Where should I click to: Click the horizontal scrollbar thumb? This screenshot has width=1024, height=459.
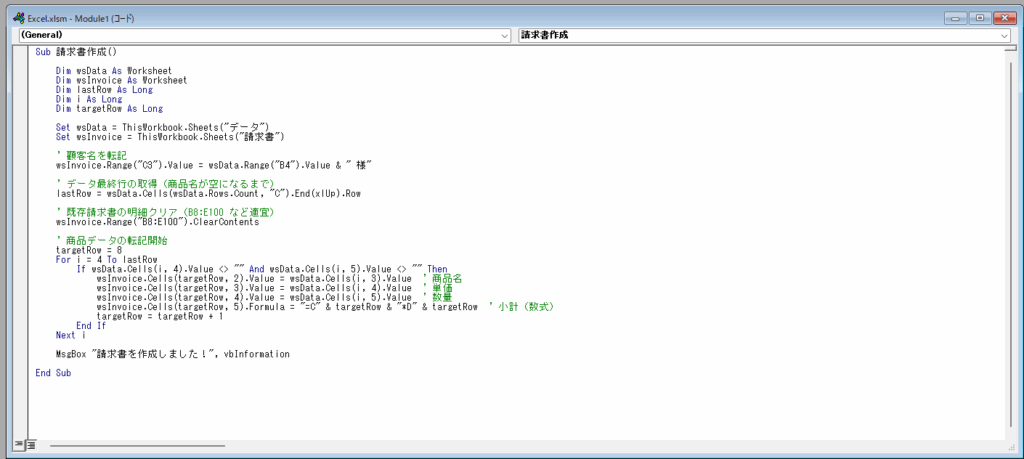(x=137, y=445)
